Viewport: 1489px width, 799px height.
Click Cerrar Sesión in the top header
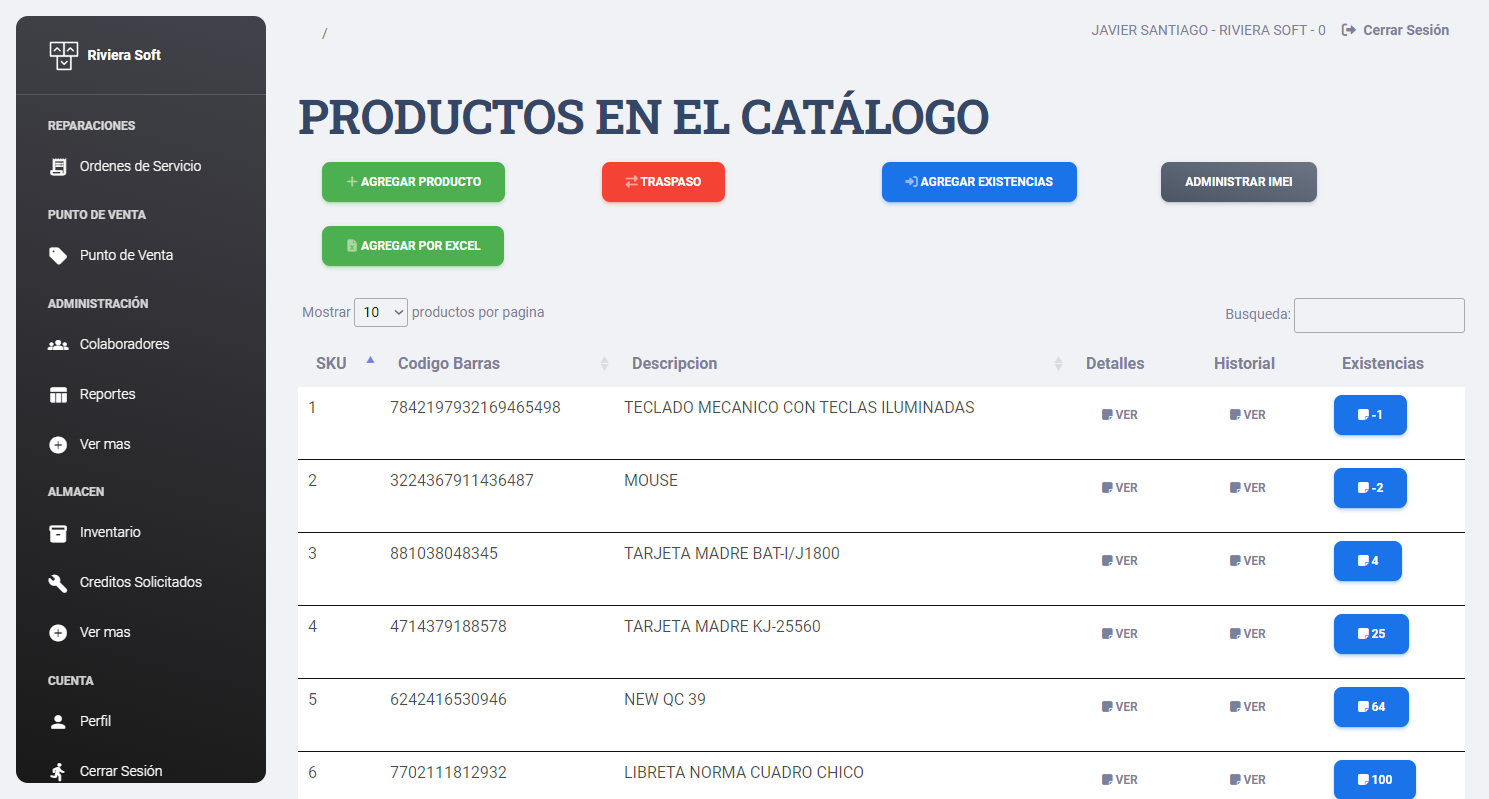click(x=1395, y=30)
